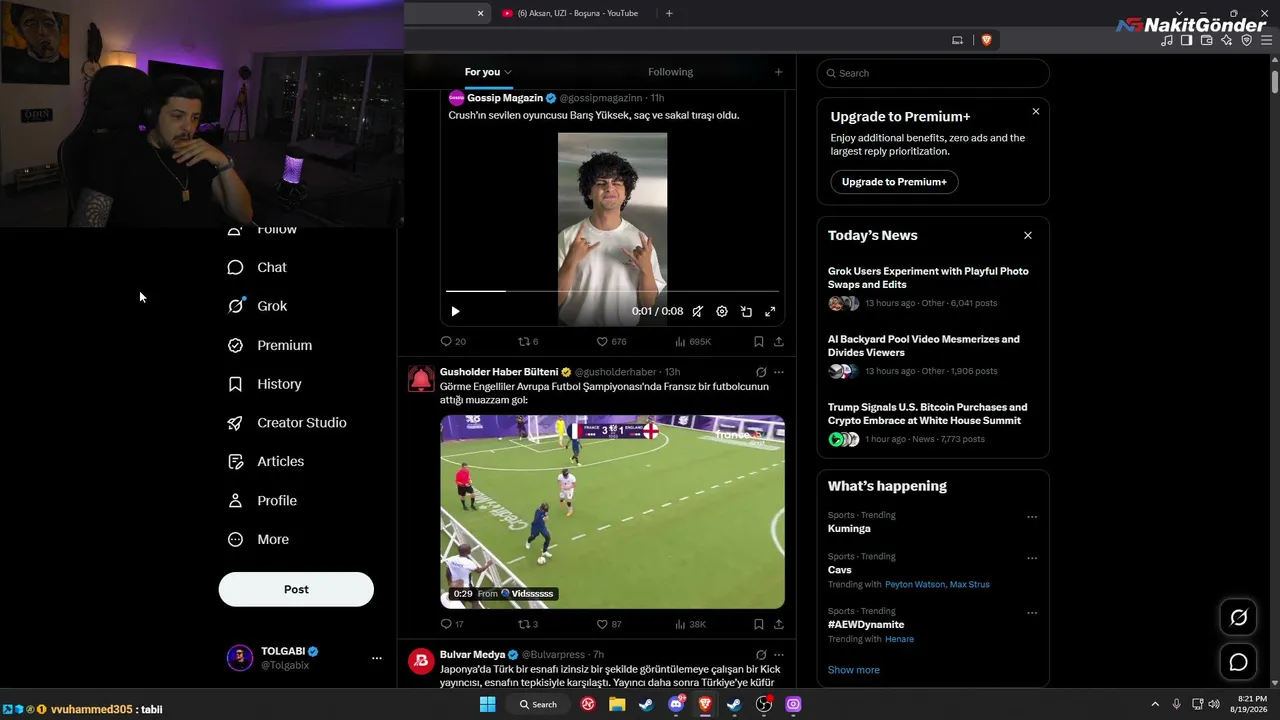This screenshot has height=720, width=1280.
Task: Open the football match video thumbnail
Action: (x=612, y=512)
